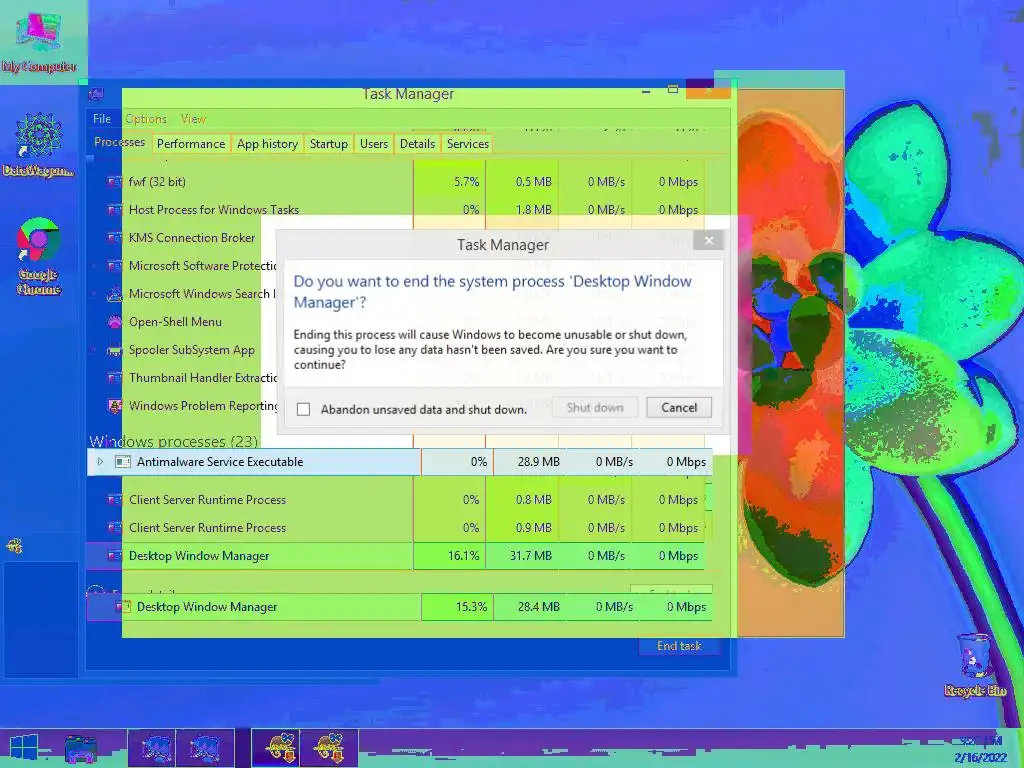Viewport: 1024px width, 768px height.
Task: Click the greyed-out Shut down button
Action: pos(595,408)
